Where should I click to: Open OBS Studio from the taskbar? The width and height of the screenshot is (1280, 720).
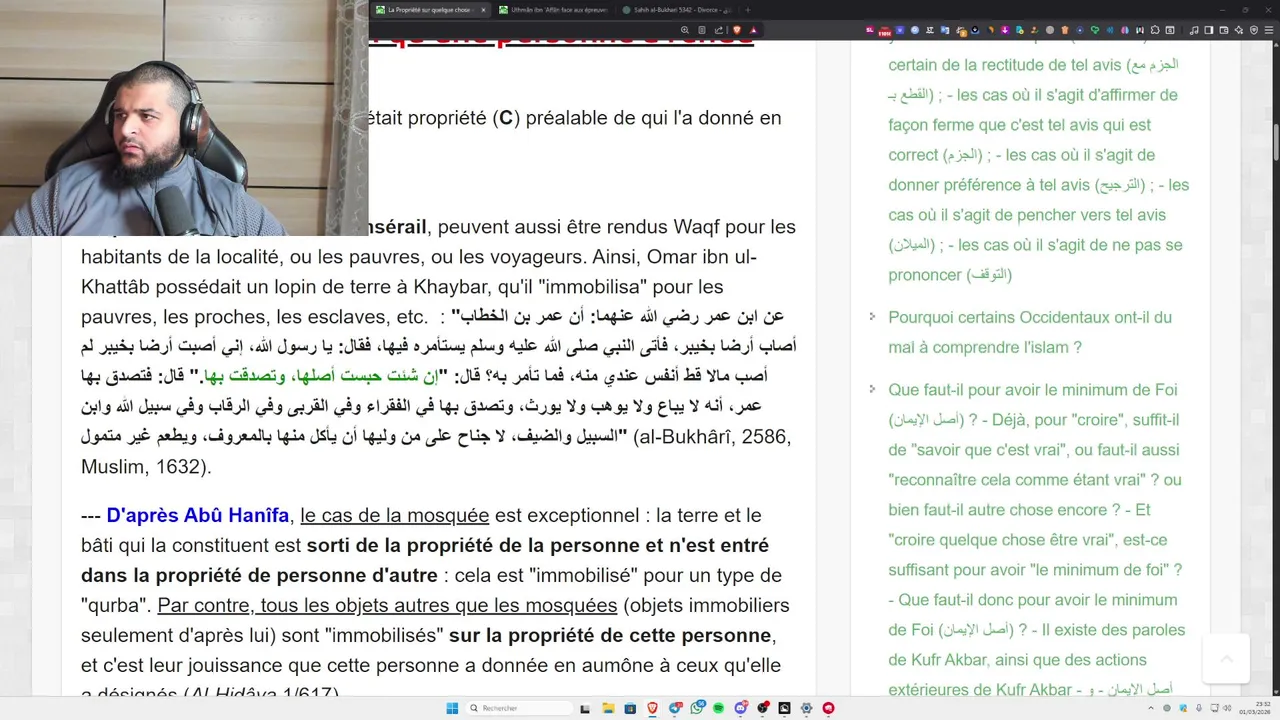(763, 708)
